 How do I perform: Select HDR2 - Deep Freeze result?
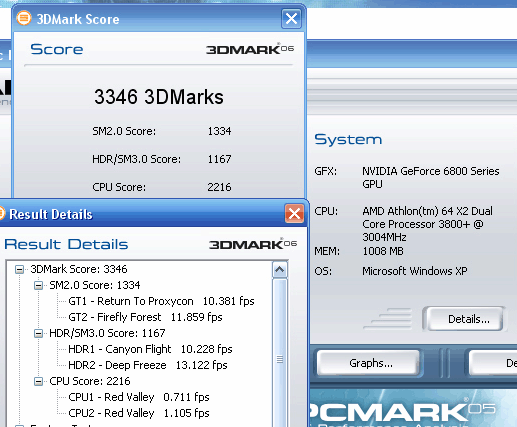coord(148,365)
